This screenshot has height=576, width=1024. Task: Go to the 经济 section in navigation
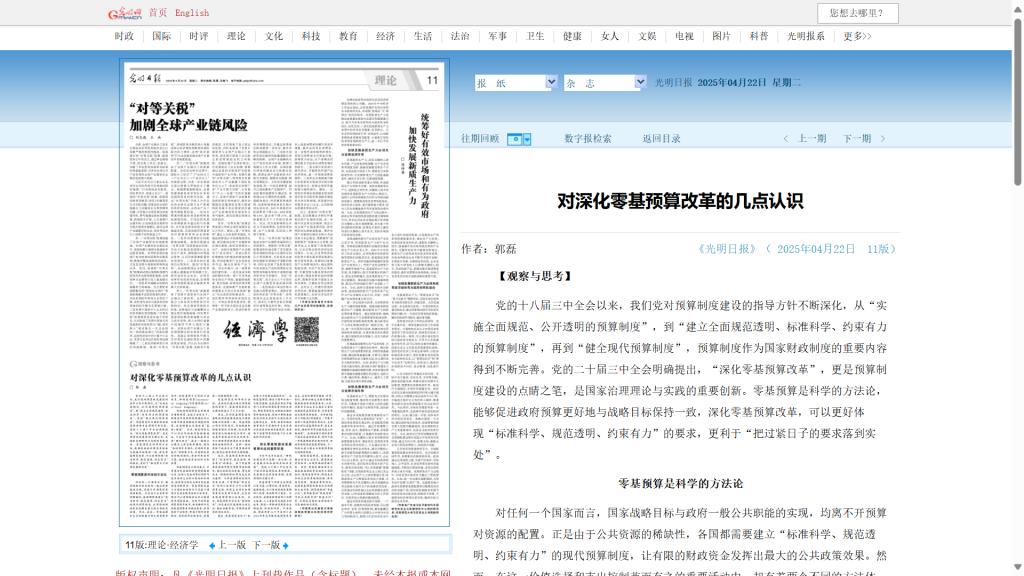(x=386, y=36)
